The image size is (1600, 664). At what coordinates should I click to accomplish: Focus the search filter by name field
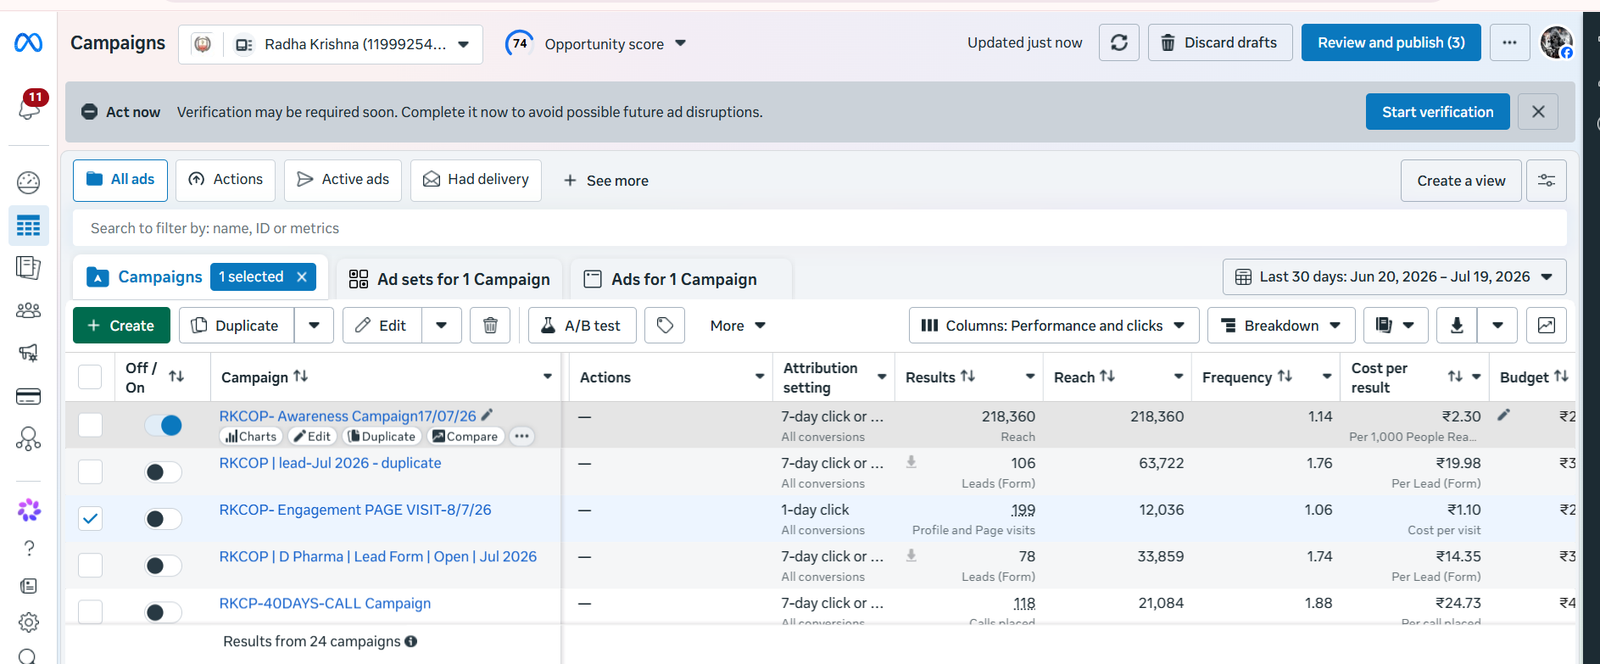(x=820, y=228)
